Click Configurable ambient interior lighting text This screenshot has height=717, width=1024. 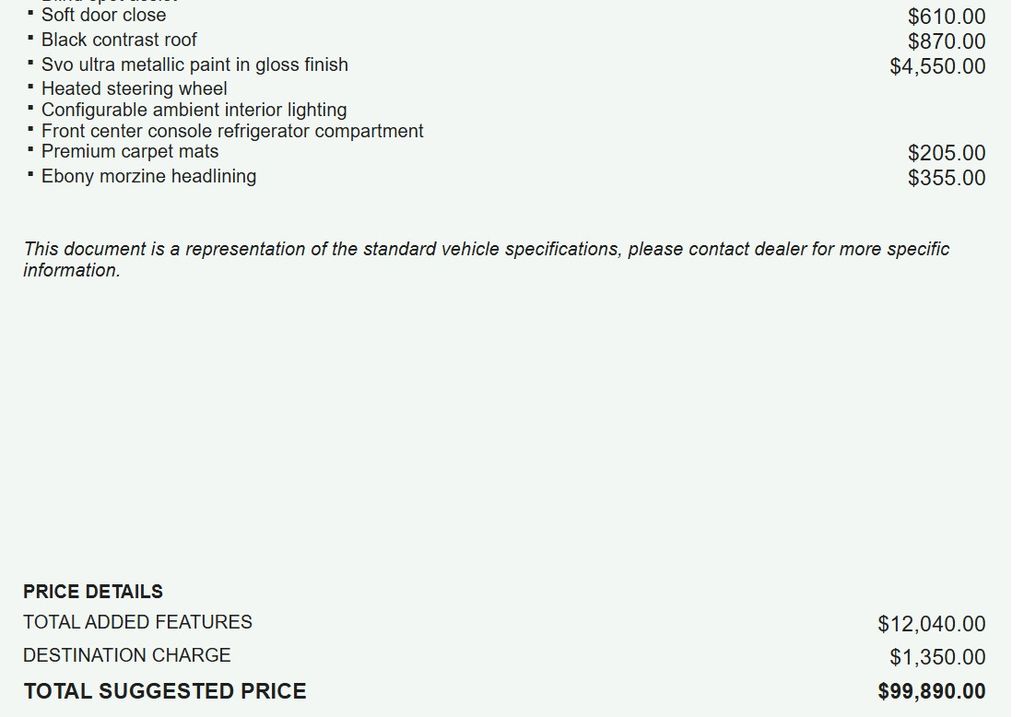click(194, 110)
